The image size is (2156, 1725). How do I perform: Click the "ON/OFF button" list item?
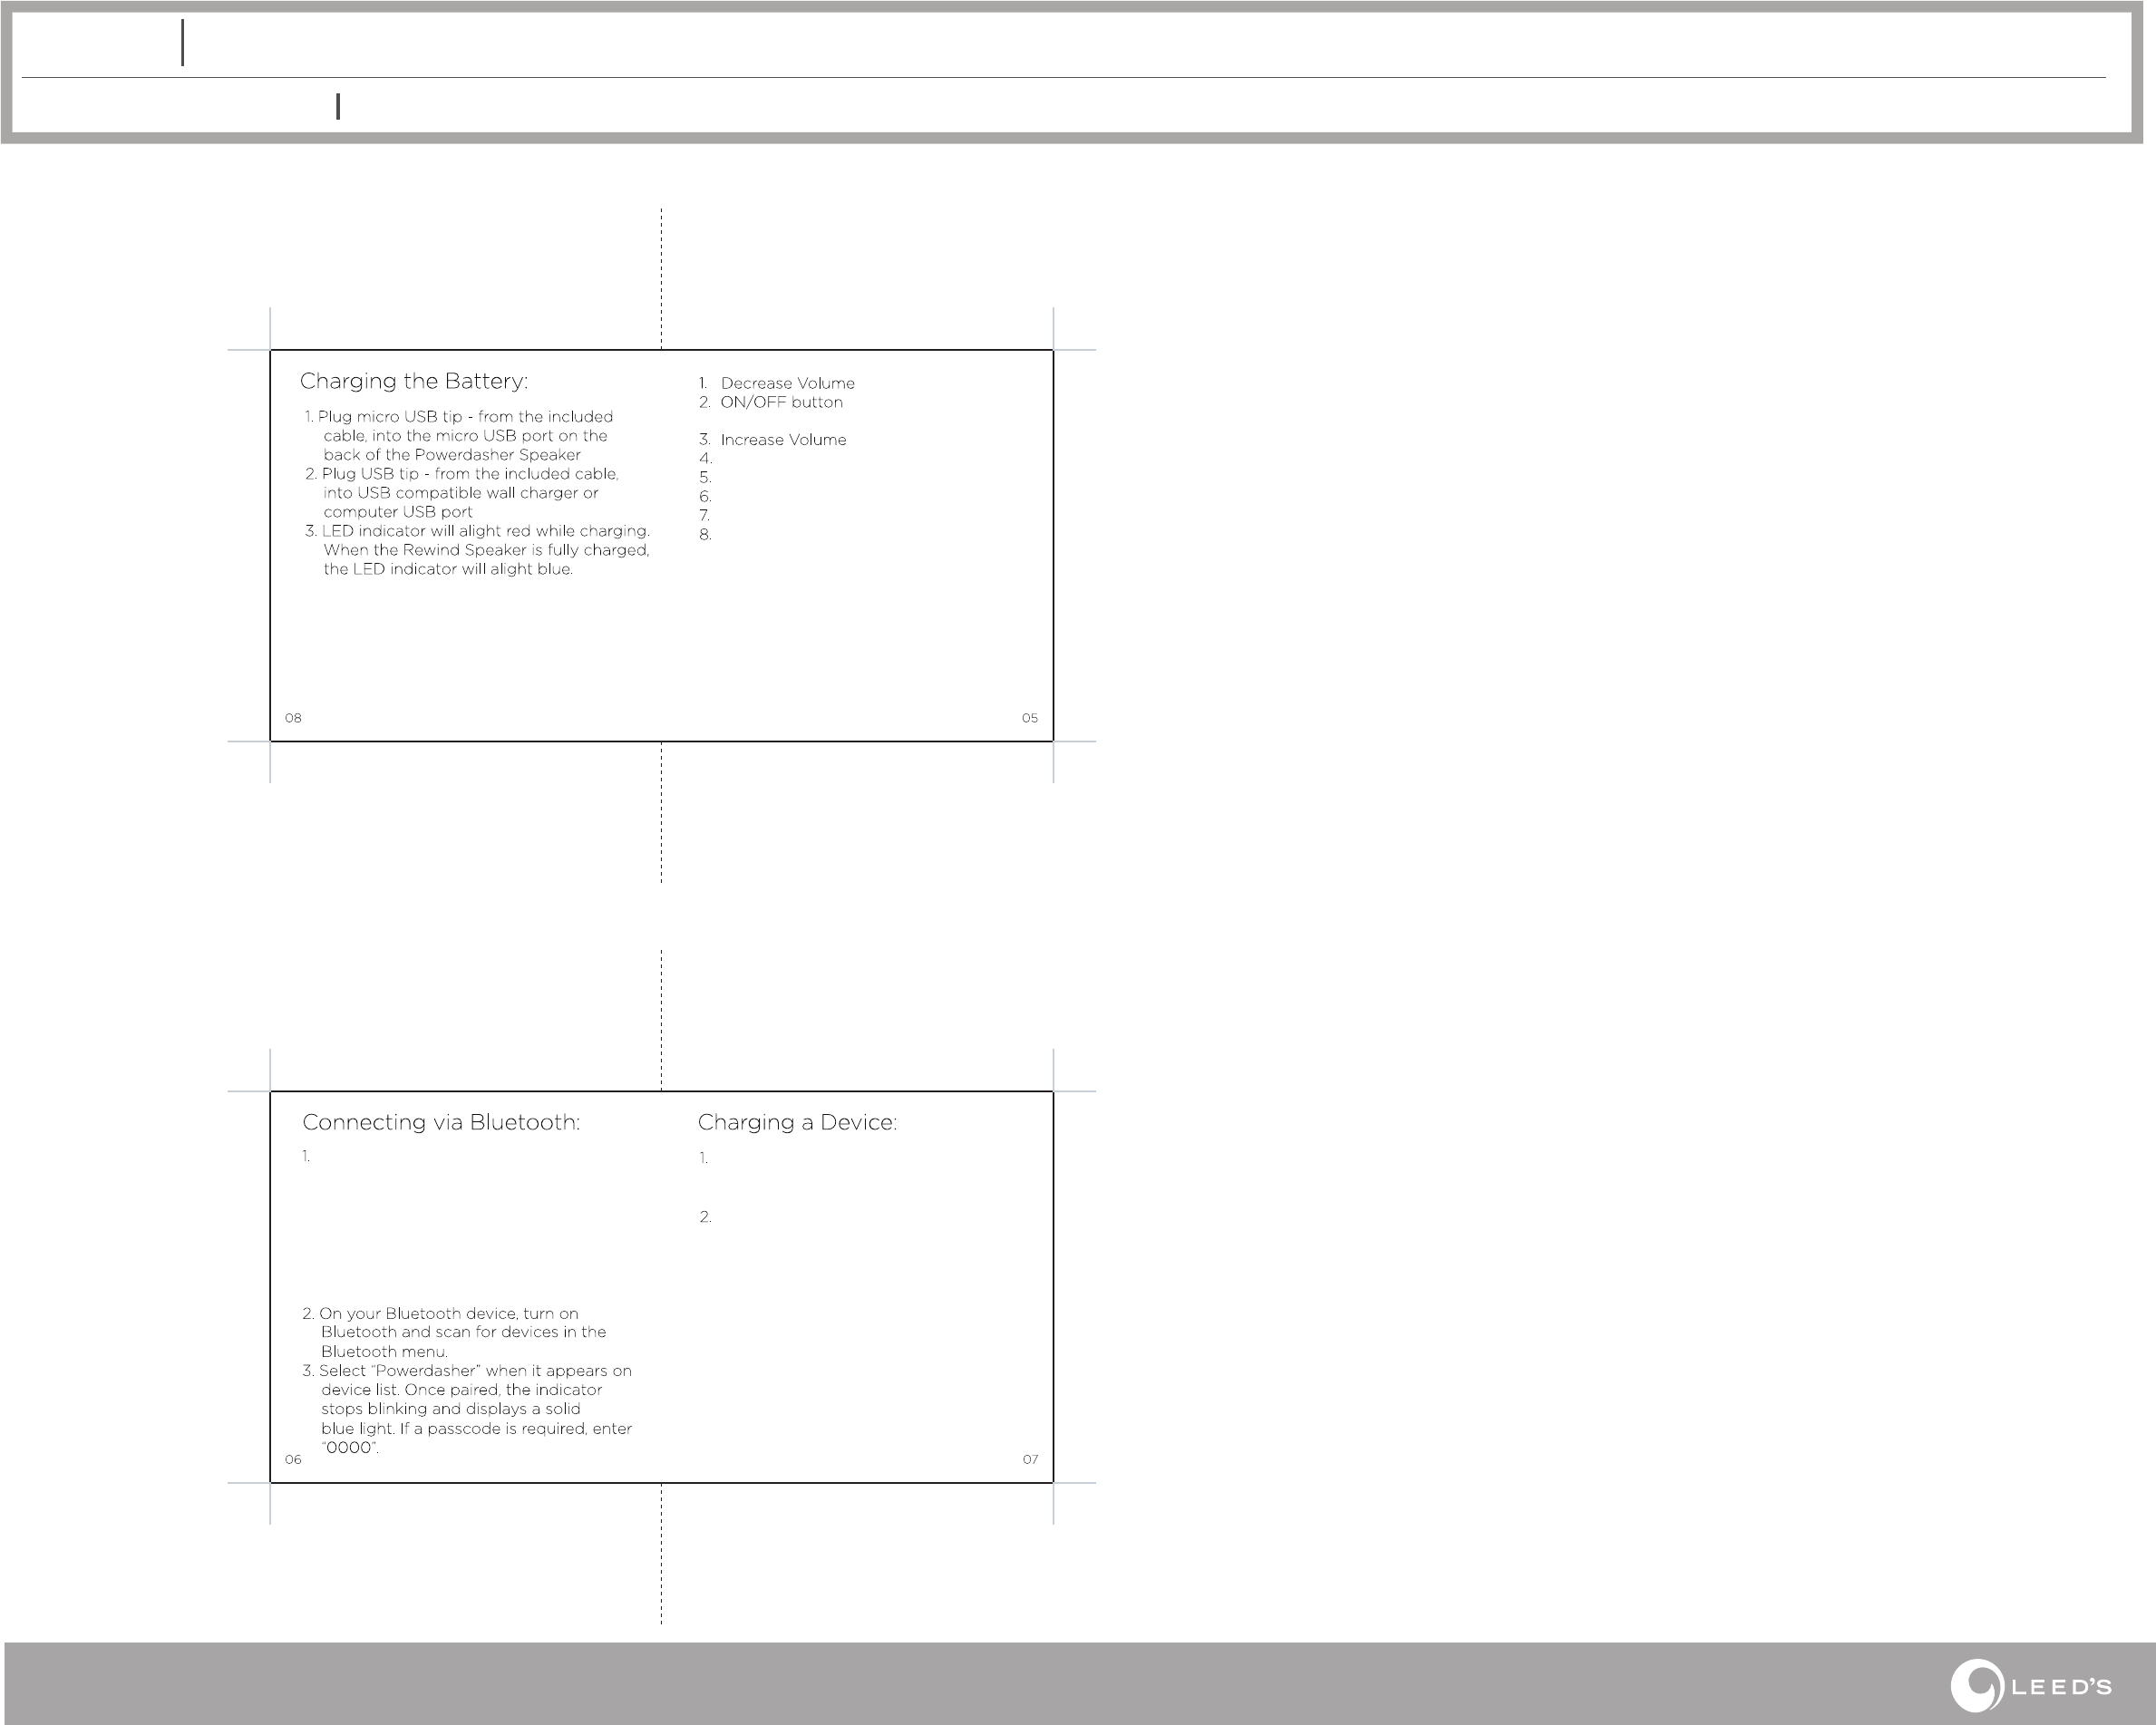point(781,402)
